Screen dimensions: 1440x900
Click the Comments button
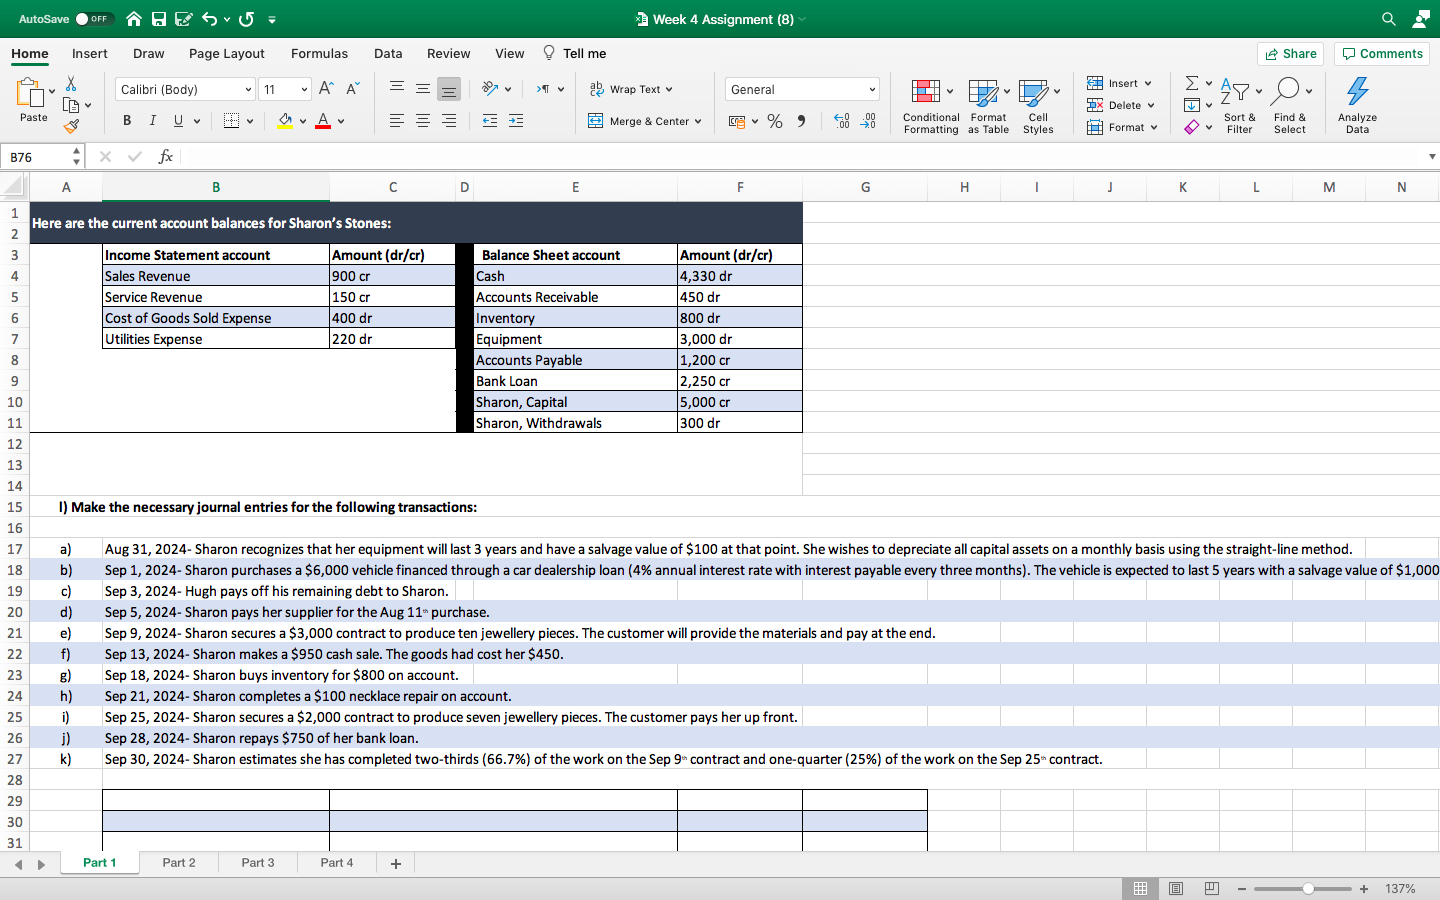[x=1382, y=54]
